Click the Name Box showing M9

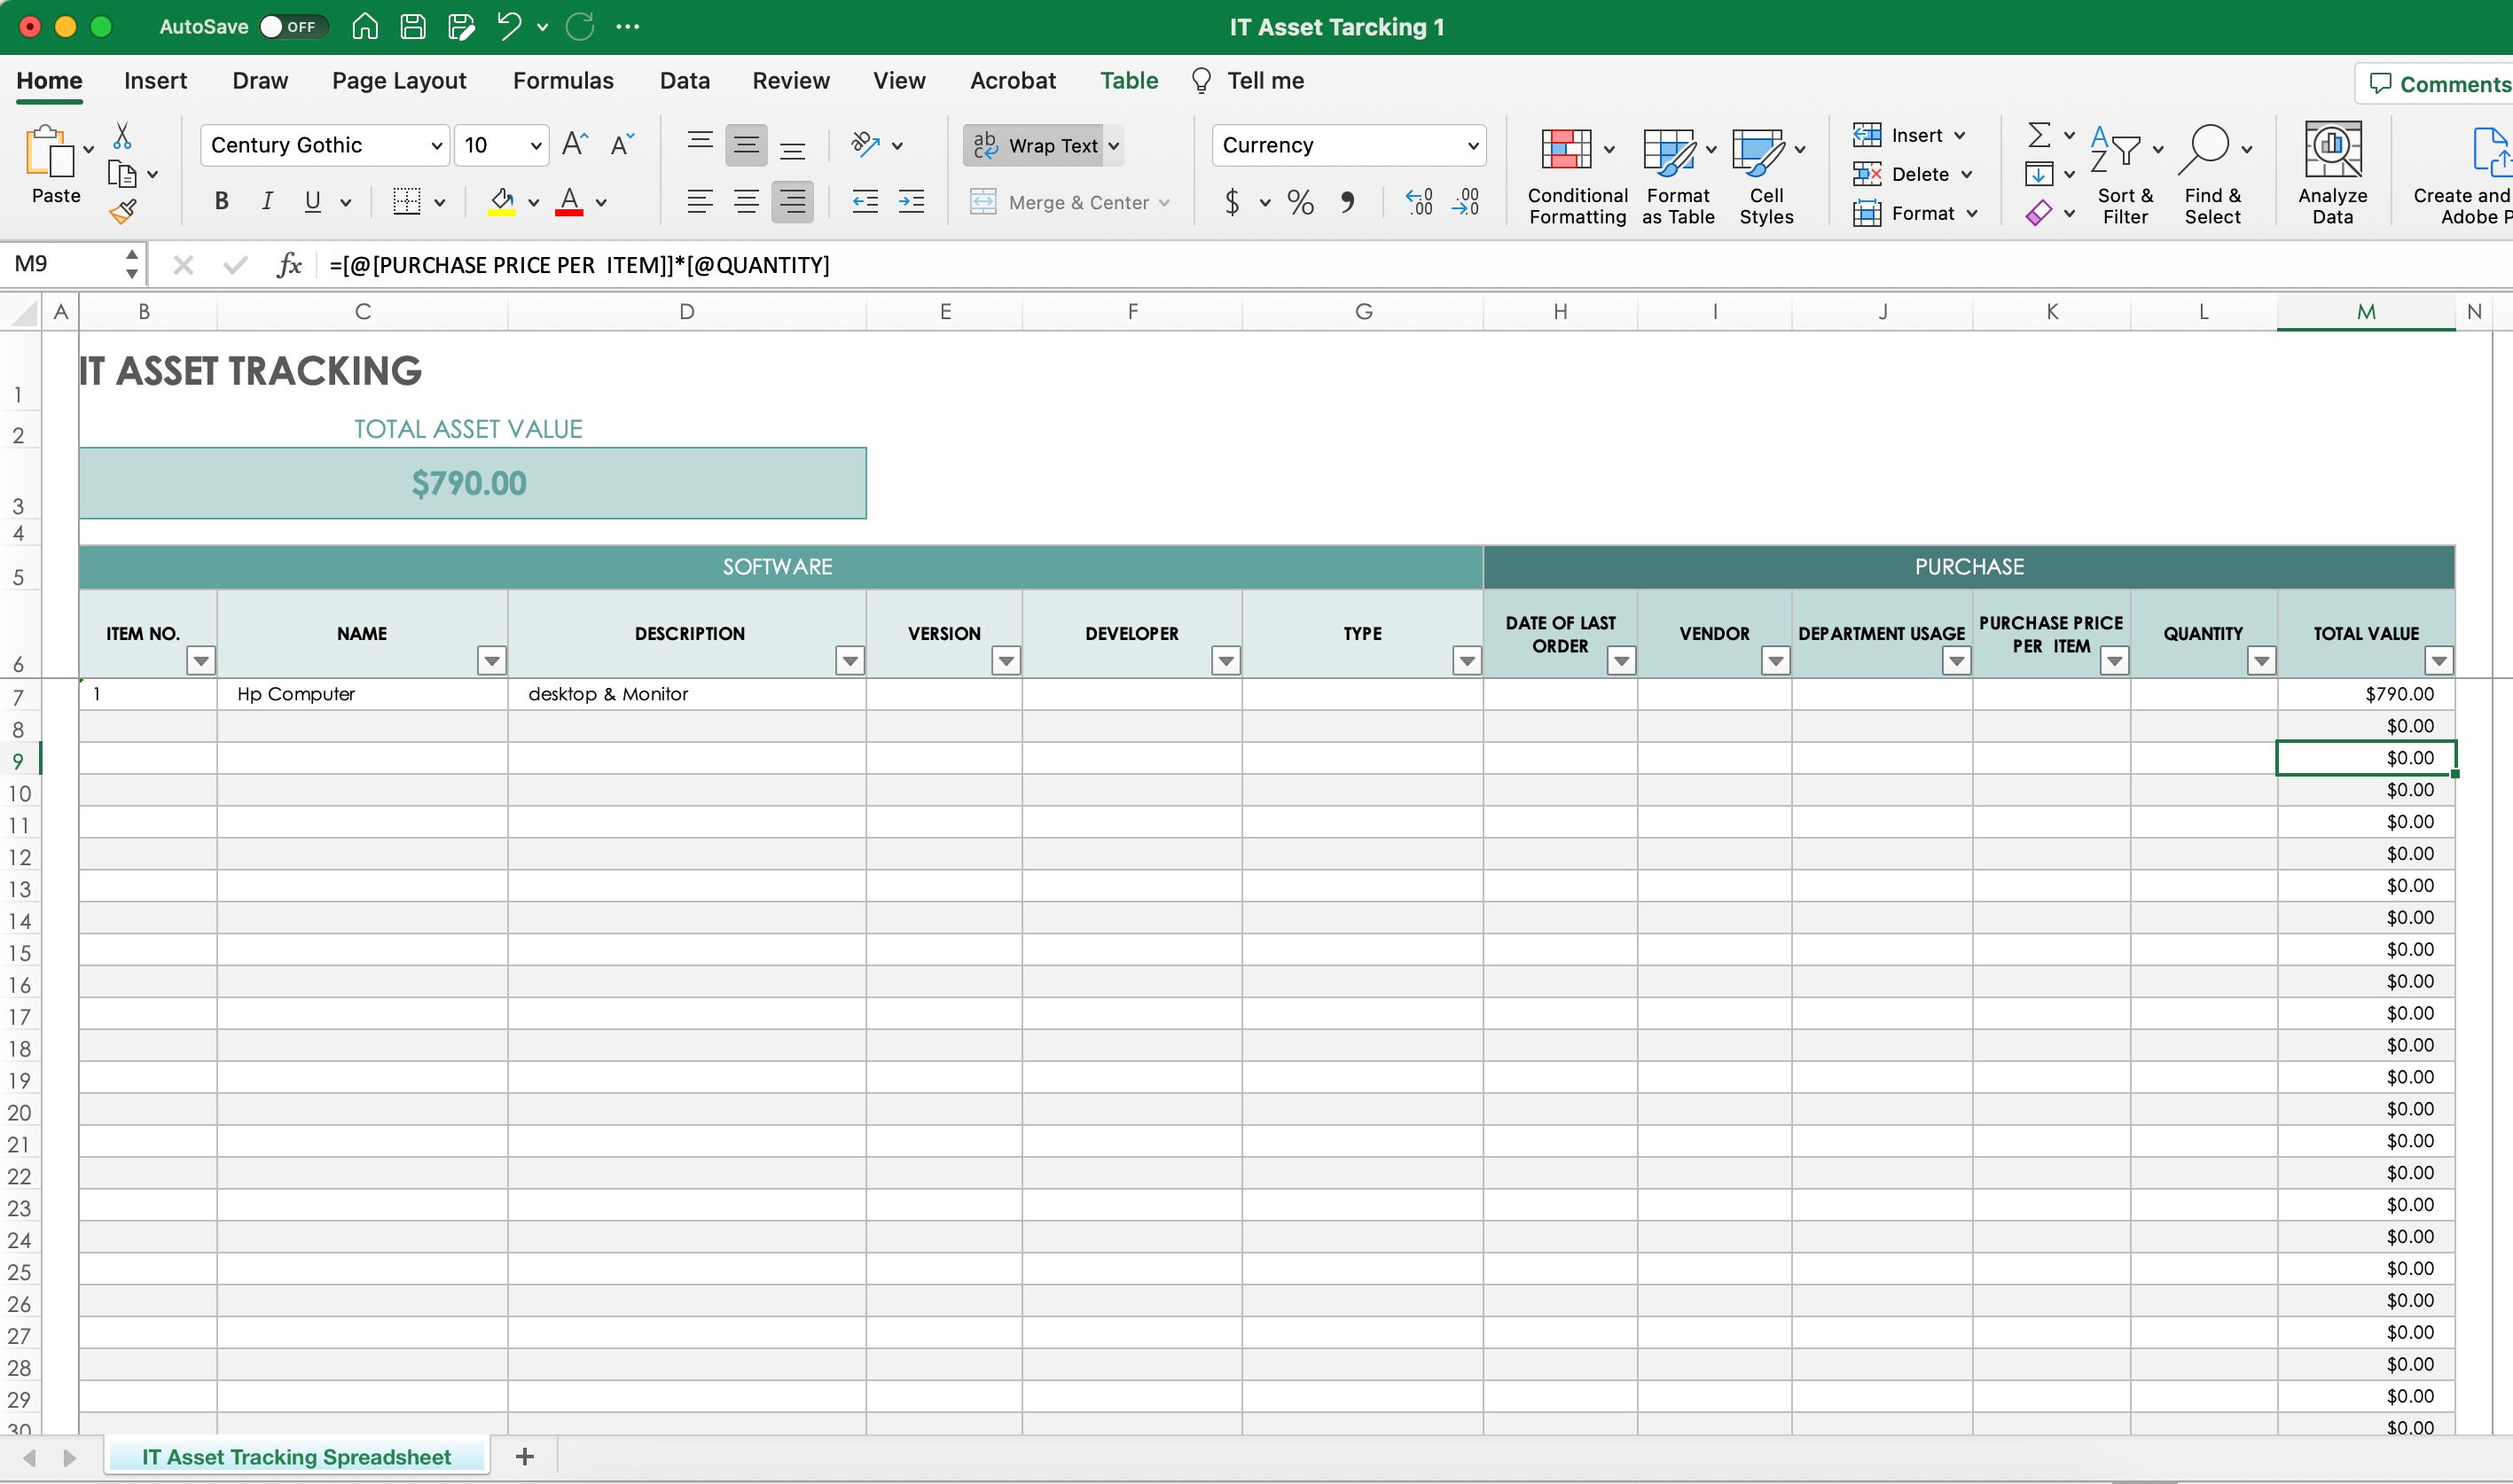[x=62, y=264]
